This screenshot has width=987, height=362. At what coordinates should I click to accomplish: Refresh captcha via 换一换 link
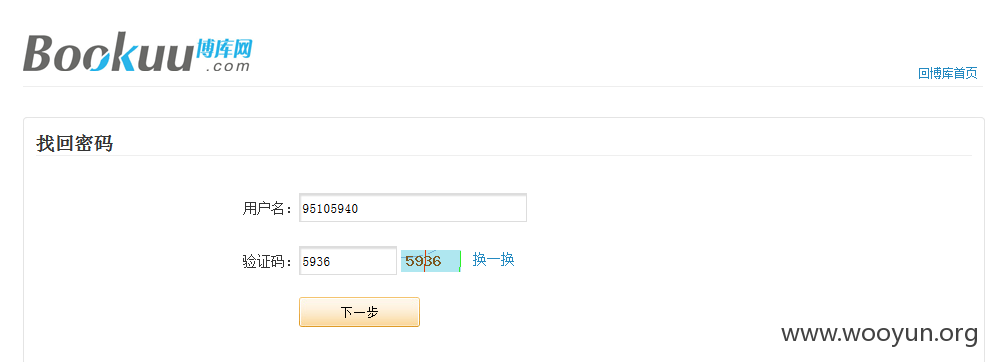494,259
